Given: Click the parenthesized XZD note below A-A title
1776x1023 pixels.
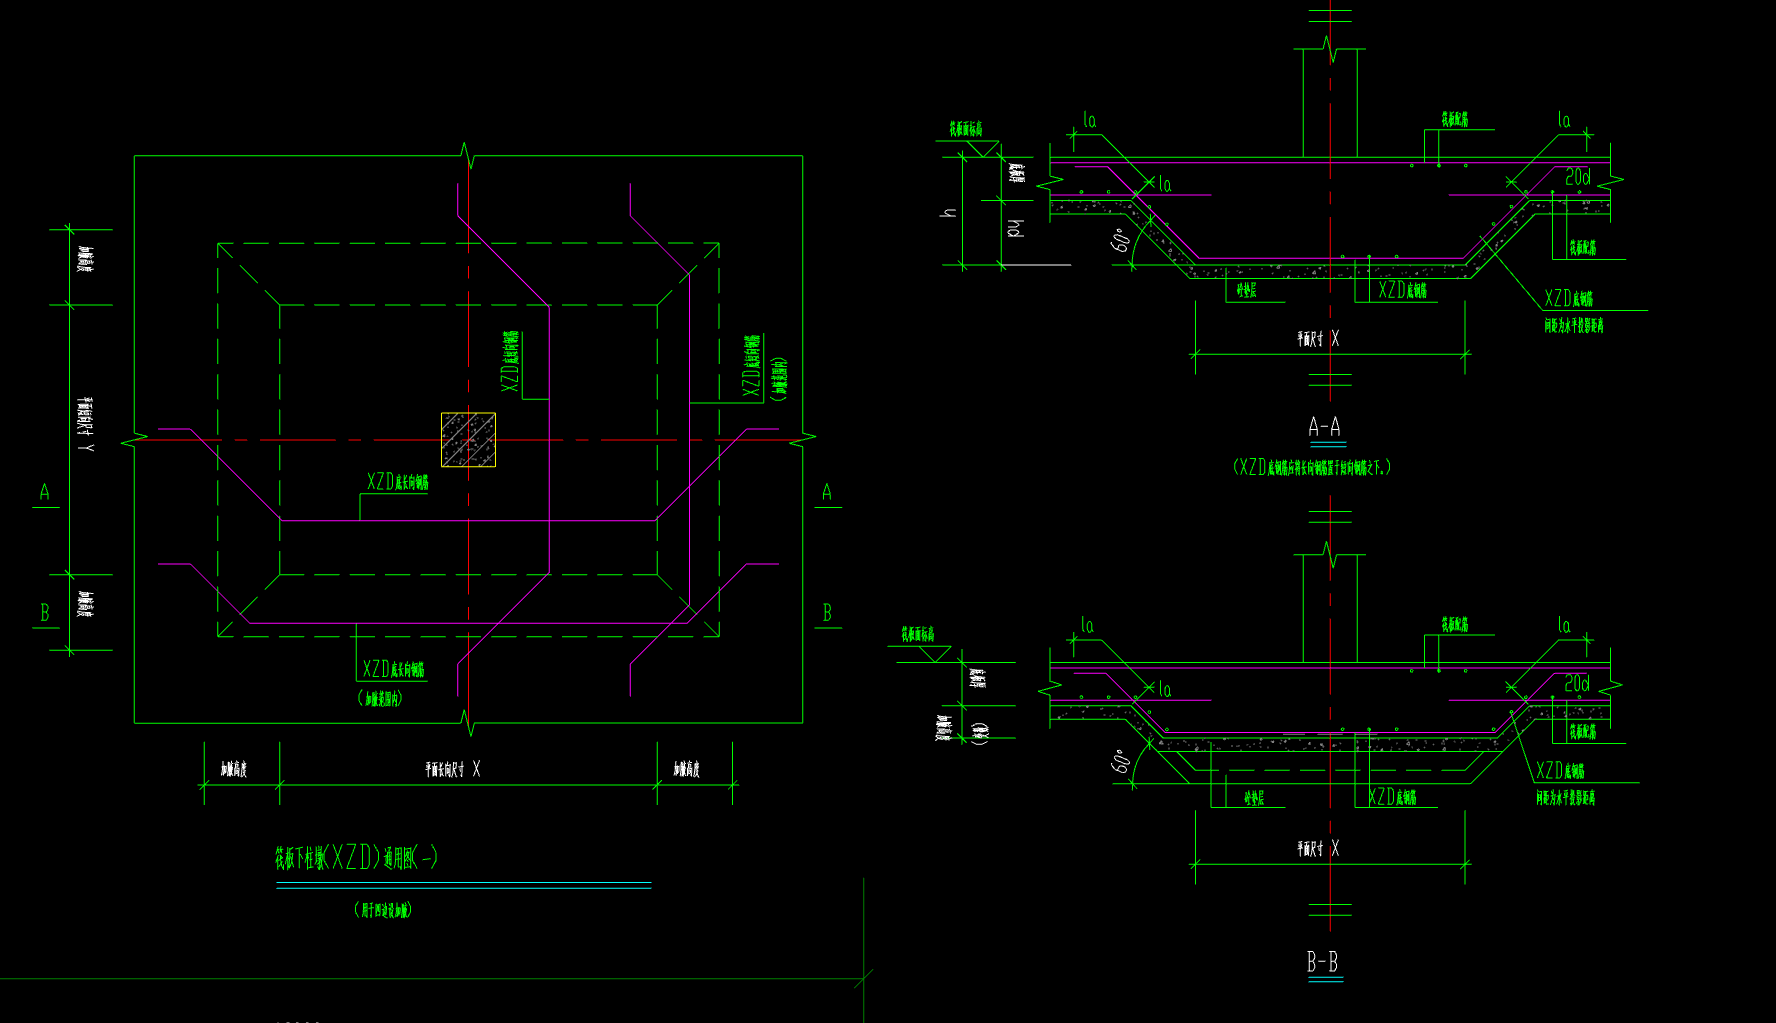Looking at the screenshot, I should 1312,467.
